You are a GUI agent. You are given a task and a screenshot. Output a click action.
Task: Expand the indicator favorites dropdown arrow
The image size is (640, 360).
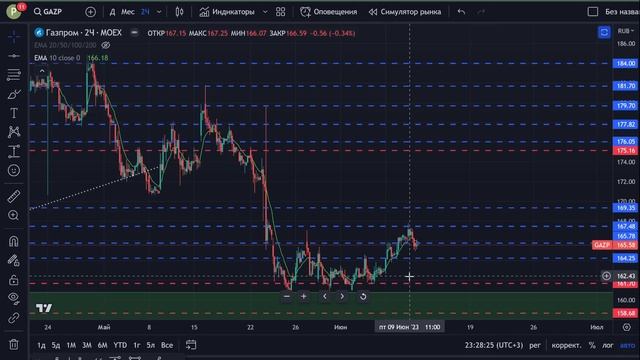(265, 12)
